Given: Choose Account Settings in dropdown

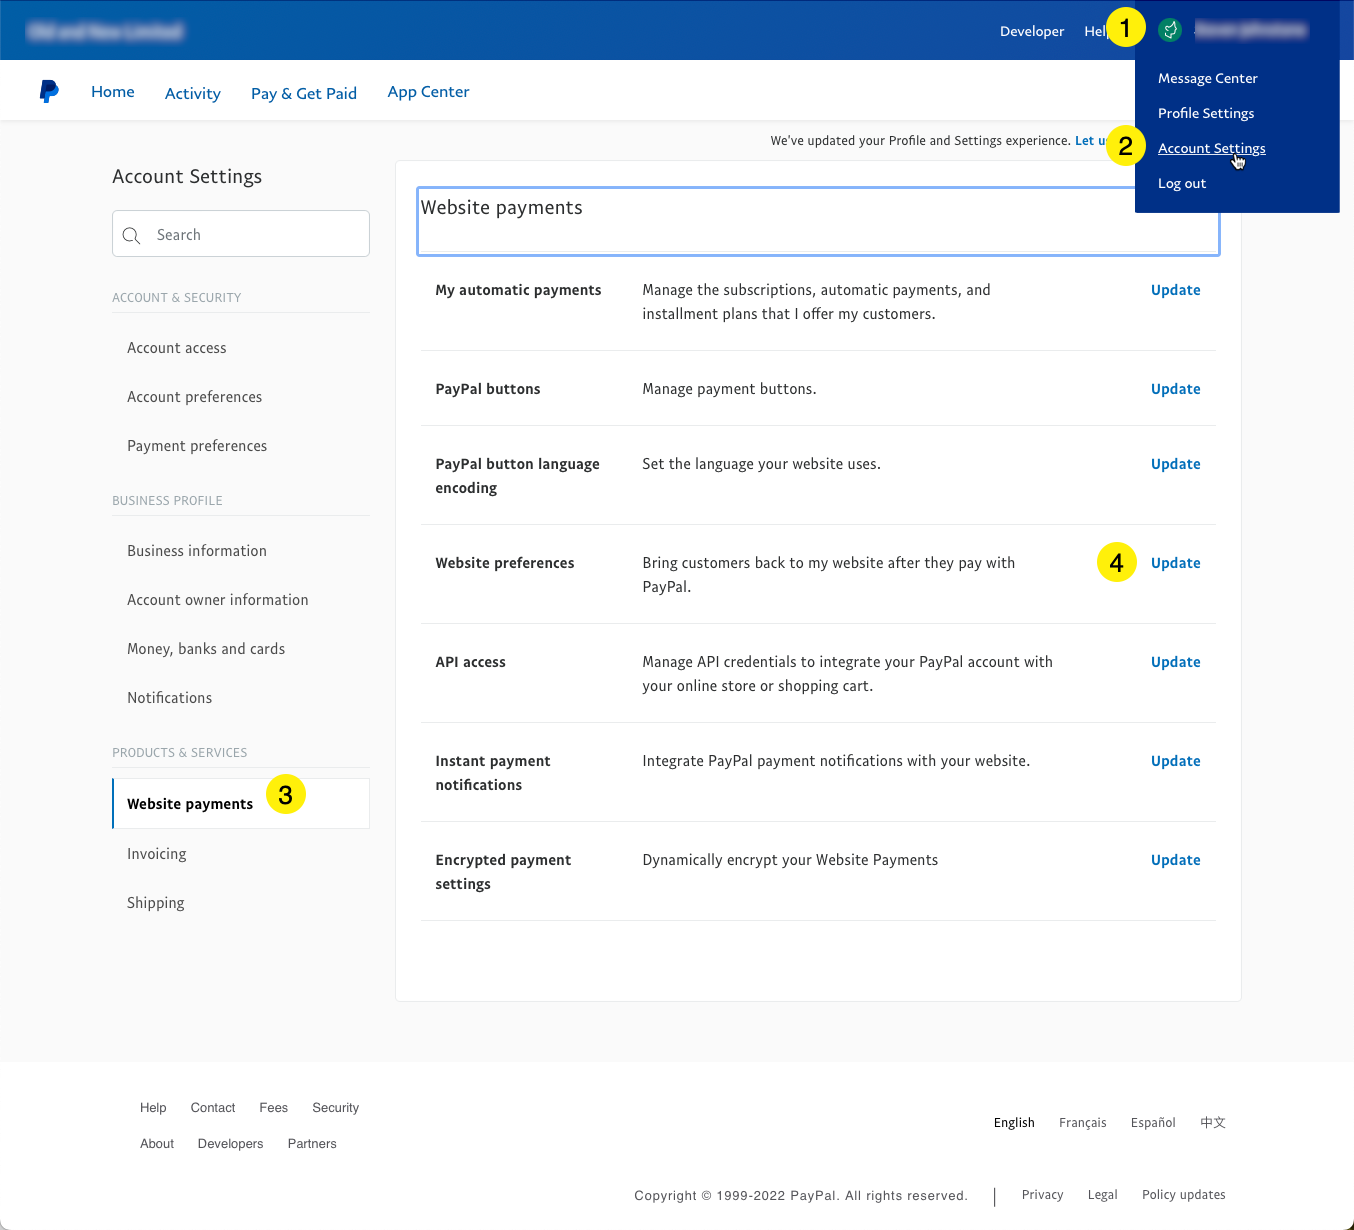Looking at the screenshot, I should click(1212, 148).
